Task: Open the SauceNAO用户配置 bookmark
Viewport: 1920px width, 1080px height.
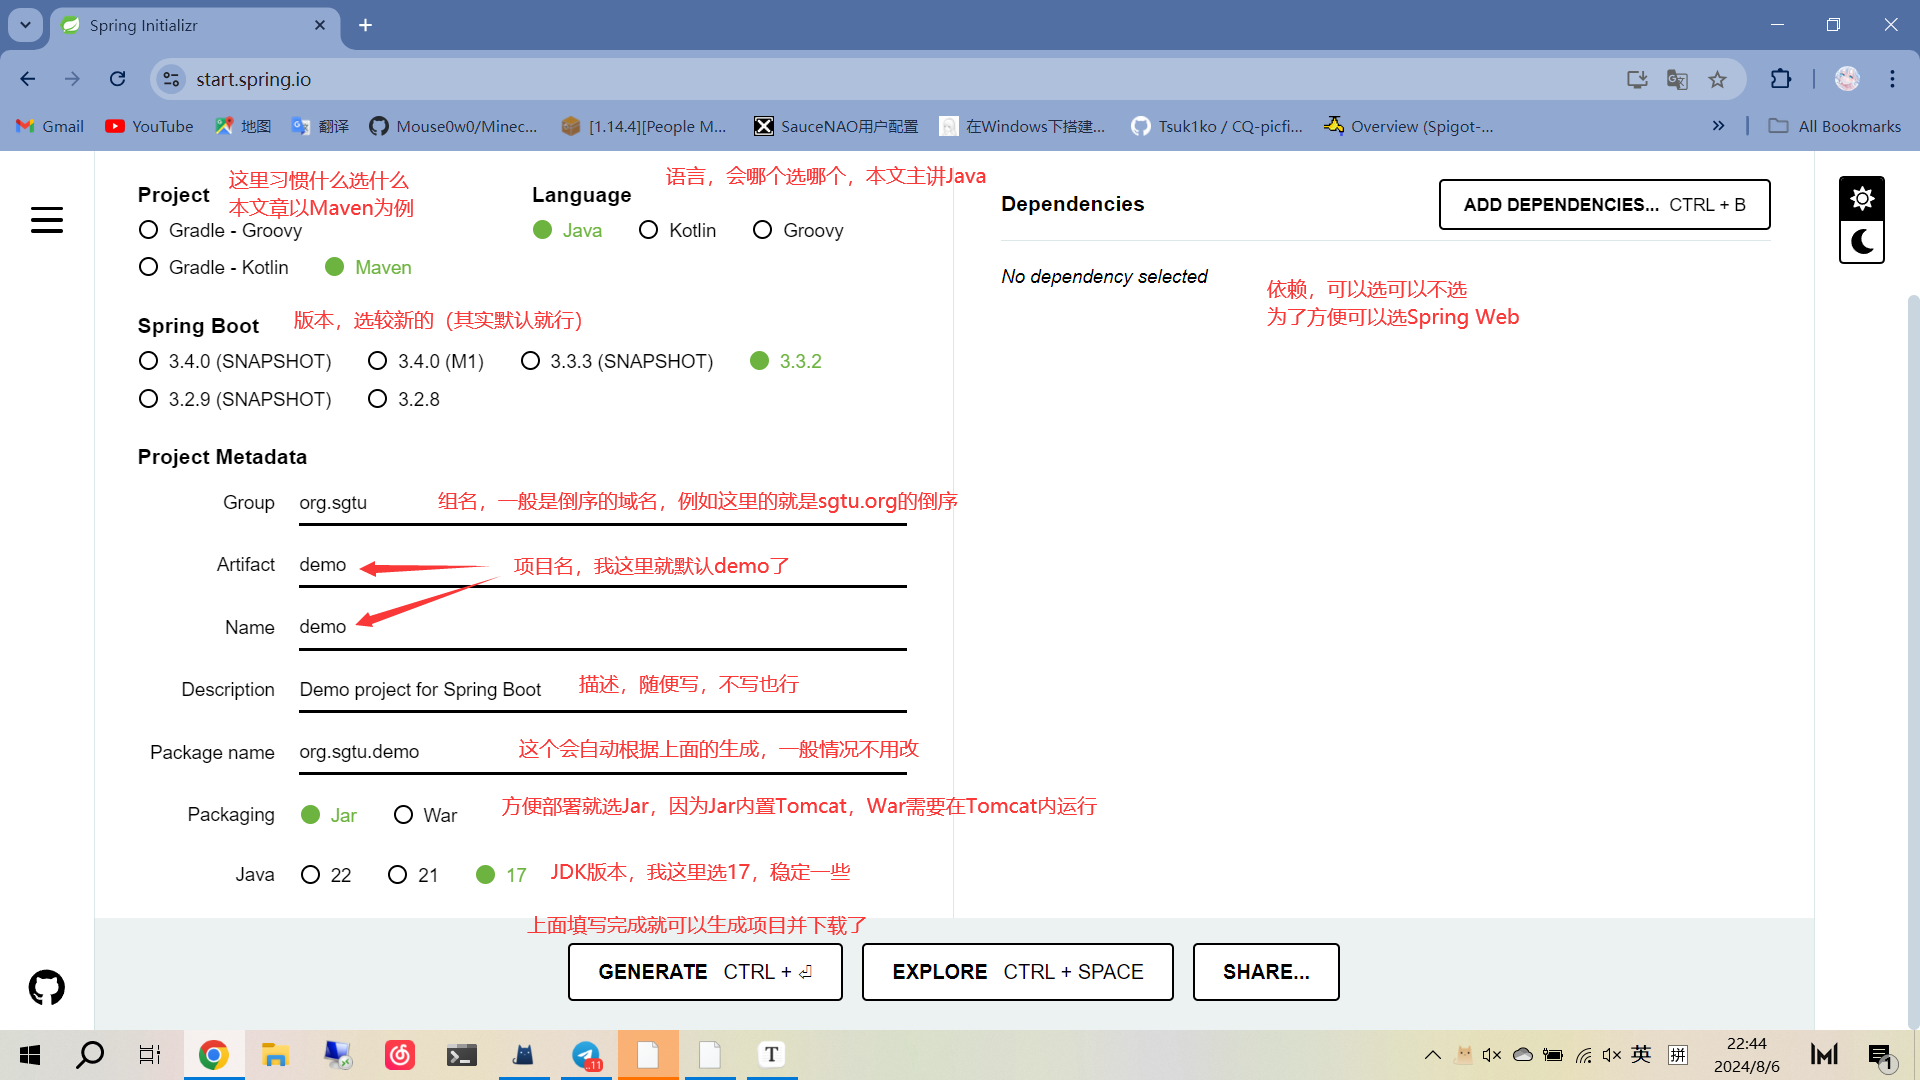Action: pyautogui.click(x=836, y=126)
